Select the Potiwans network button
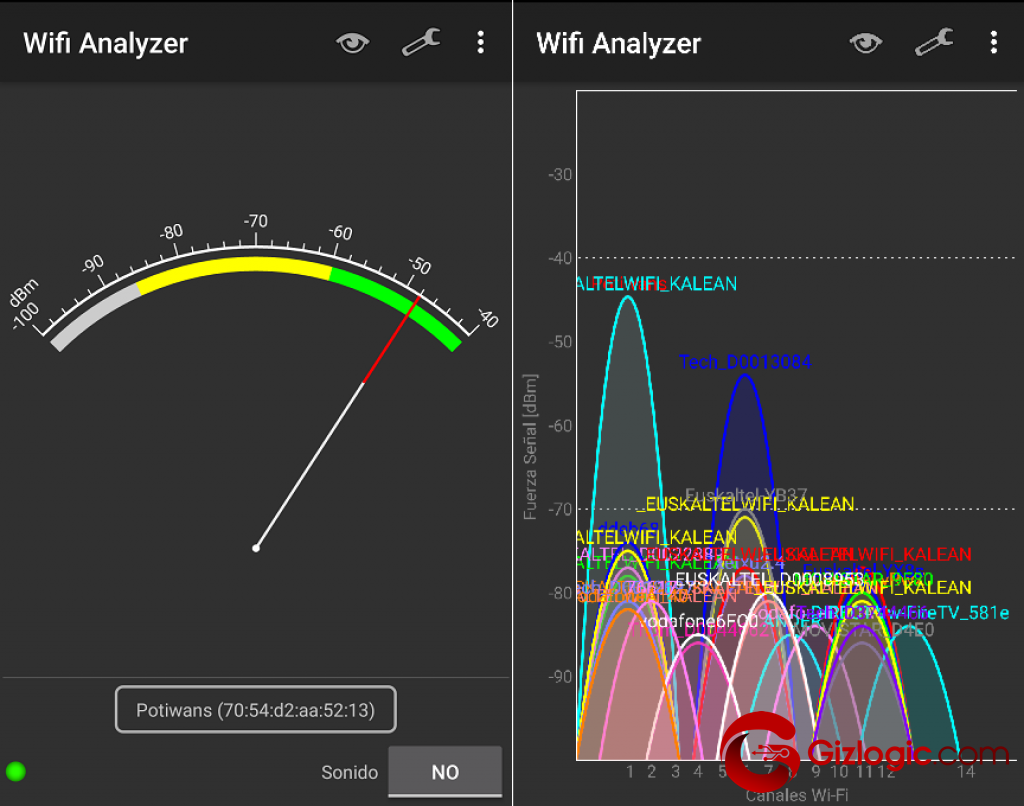The image size is (1024, 806). pyautogui.click(x=255, y=709)
